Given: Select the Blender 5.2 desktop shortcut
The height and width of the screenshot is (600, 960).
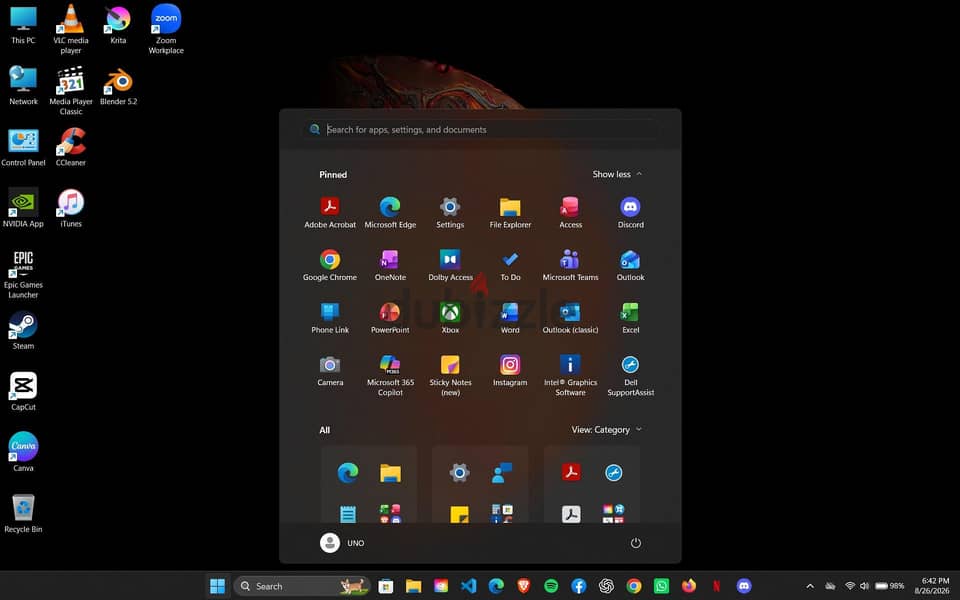Looking at the screenshot, I should click(118, 86).
